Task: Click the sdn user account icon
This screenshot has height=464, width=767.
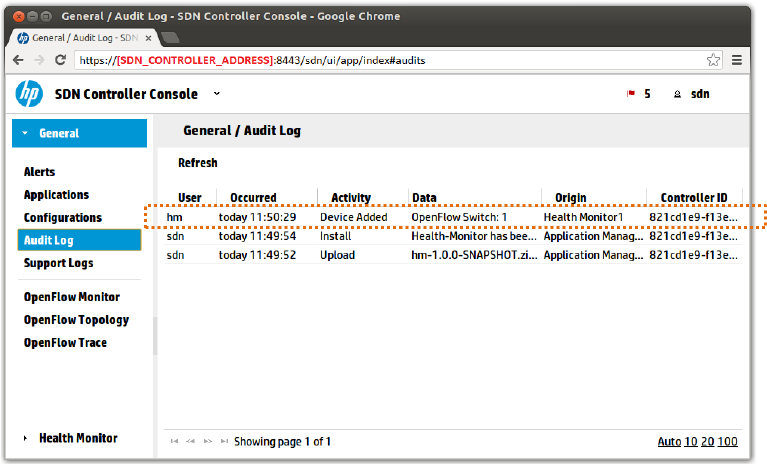Action: click(677, 94)
